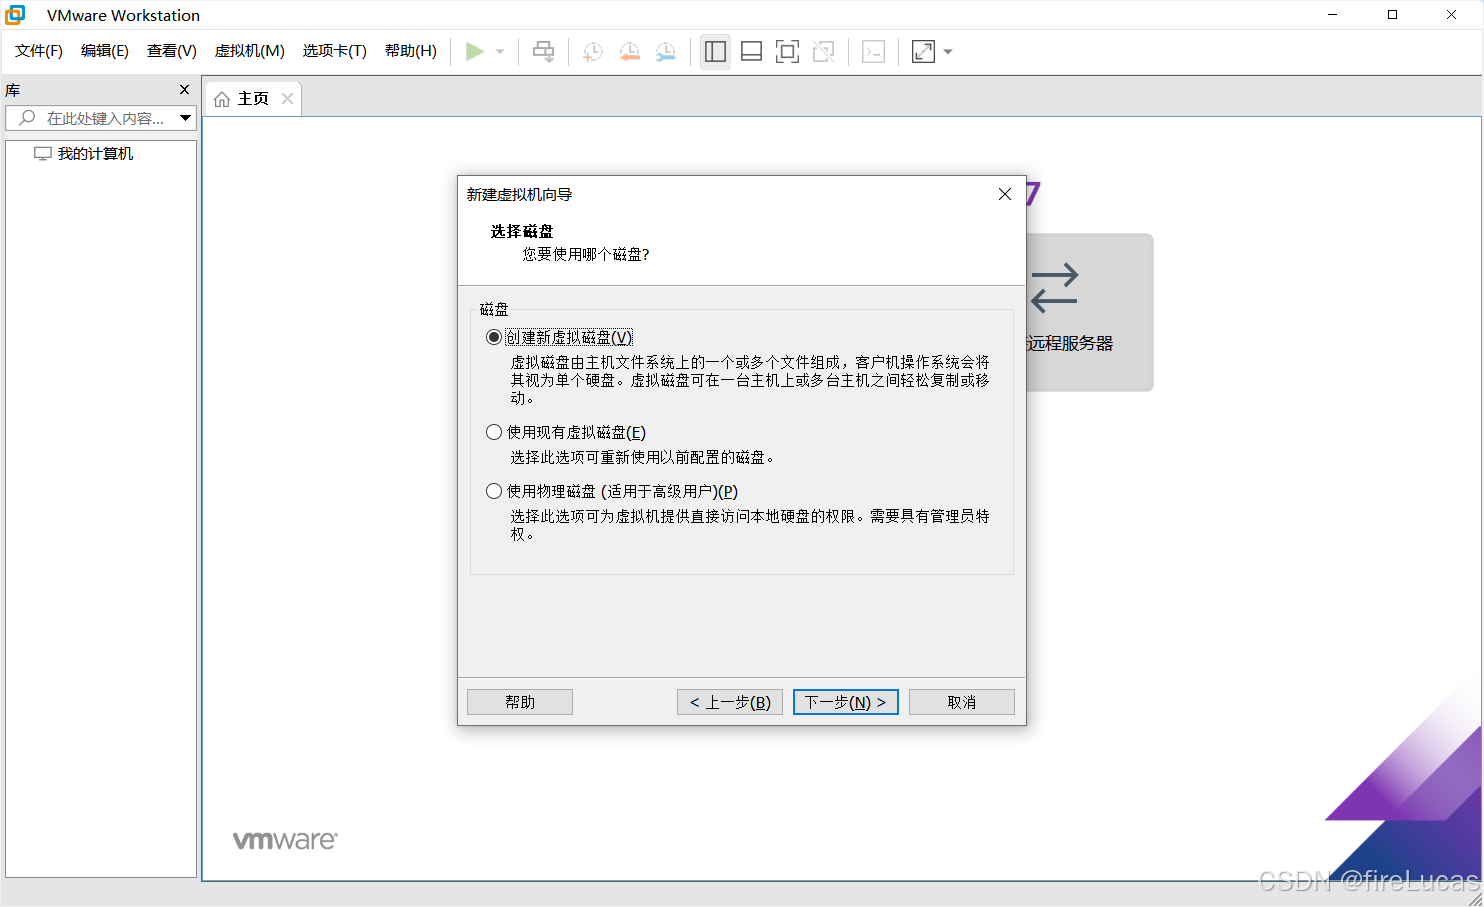Open the 文件(F) menu
Image resolution: width=1484 pixels, height=907 pixels.
[x=39, y=51]
